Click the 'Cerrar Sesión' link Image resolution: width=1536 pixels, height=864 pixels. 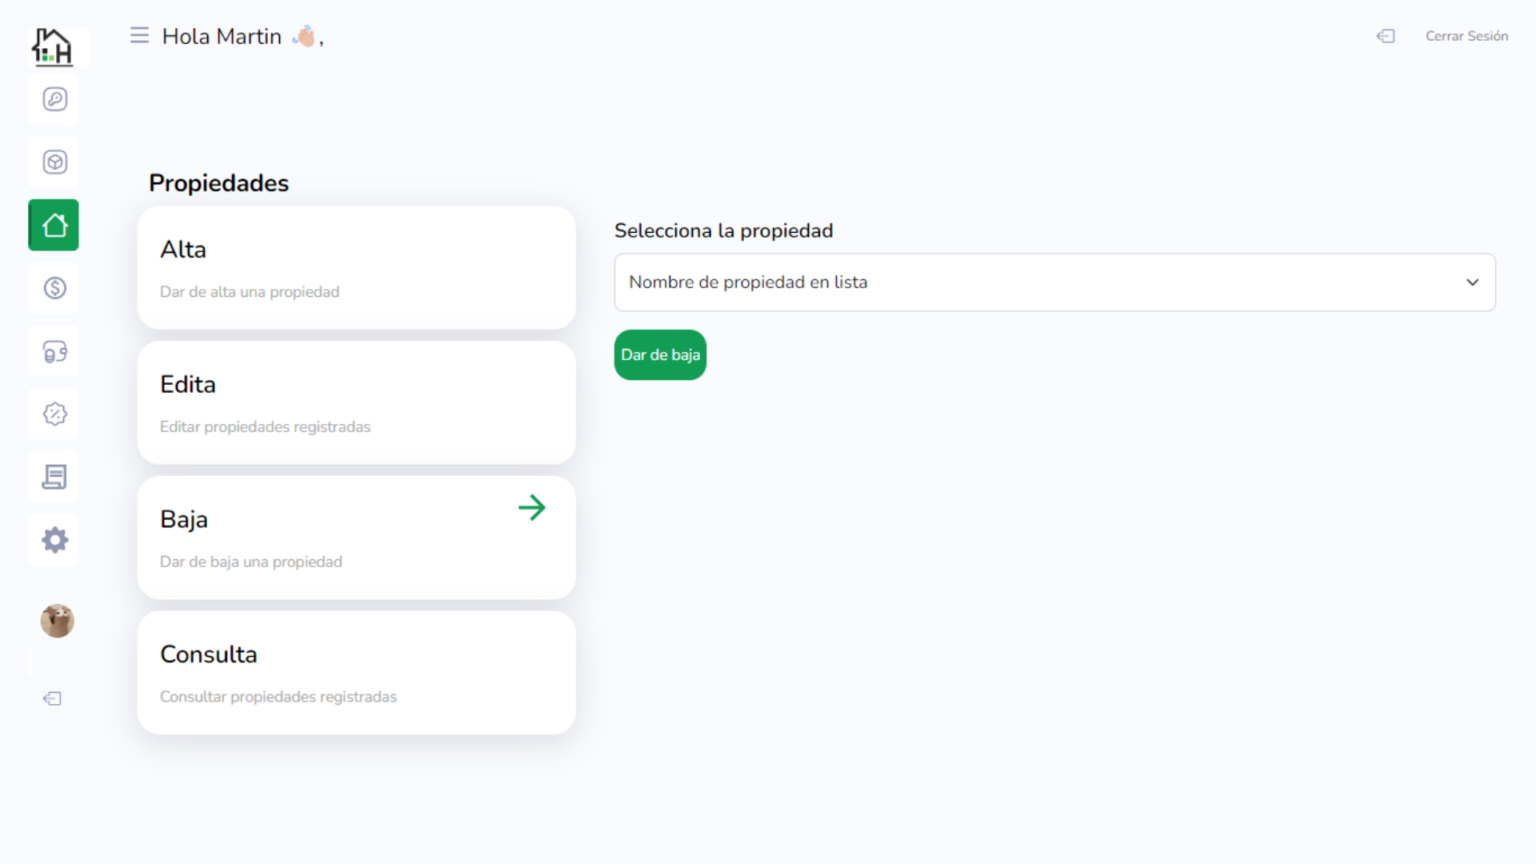[x=1466, y=36]
